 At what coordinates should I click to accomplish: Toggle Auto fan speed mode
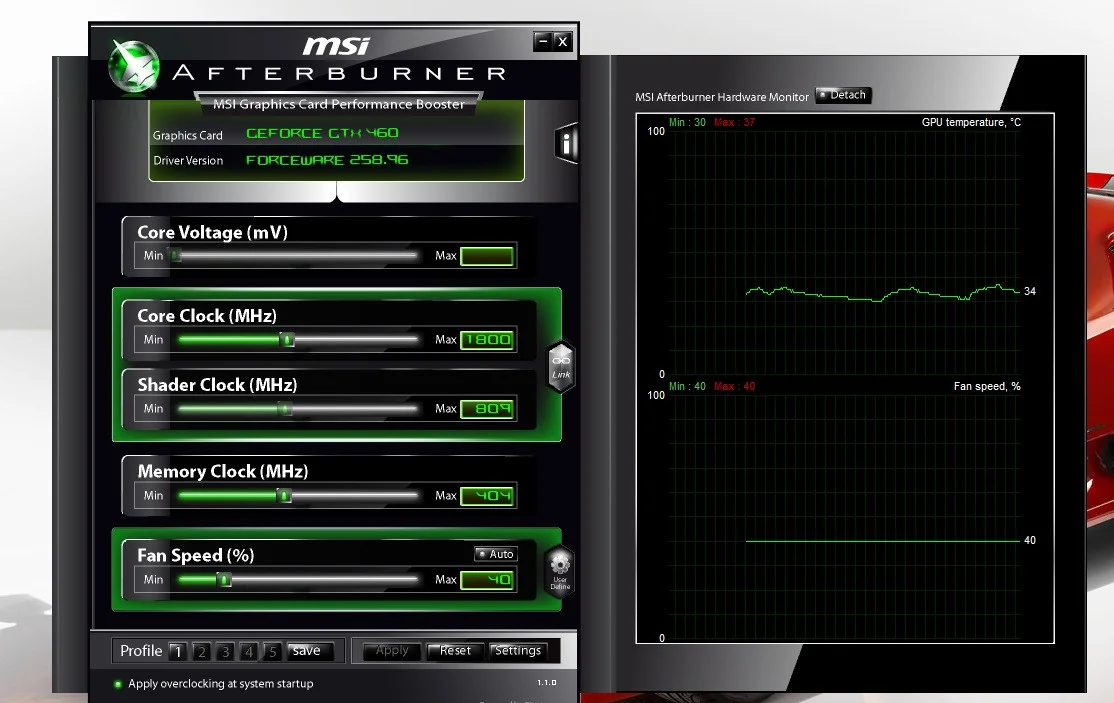[x=496, y=554]
